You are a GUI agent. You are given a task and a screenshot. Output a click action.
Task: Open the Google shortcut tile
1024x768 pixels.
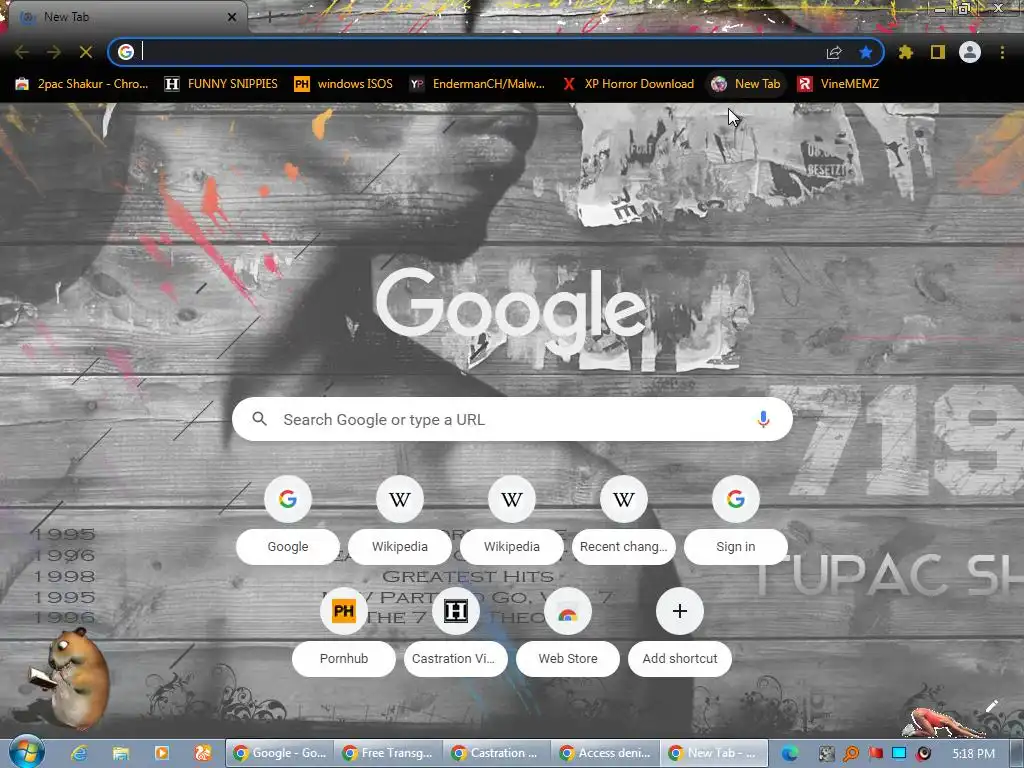pos(287,520)
